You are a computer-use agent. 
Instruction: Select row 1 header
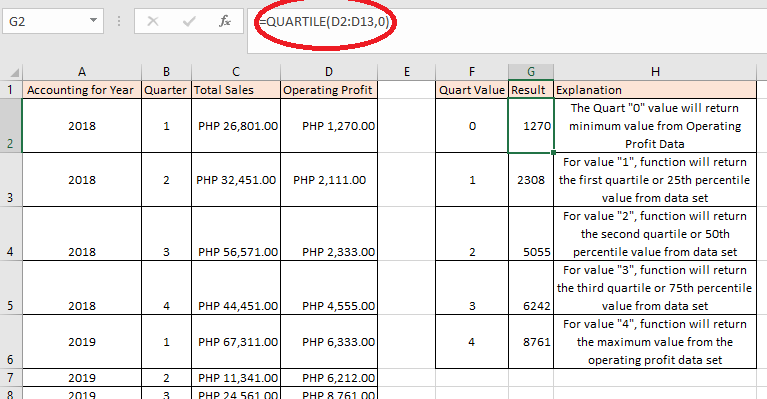pos(11,89)
